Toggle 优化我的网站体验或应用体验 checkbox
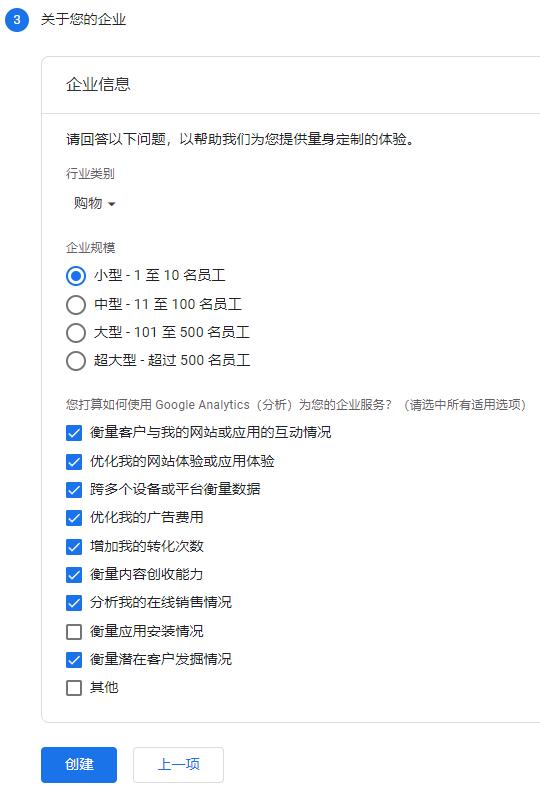This screenshot has width=540, height=798. 74,462
